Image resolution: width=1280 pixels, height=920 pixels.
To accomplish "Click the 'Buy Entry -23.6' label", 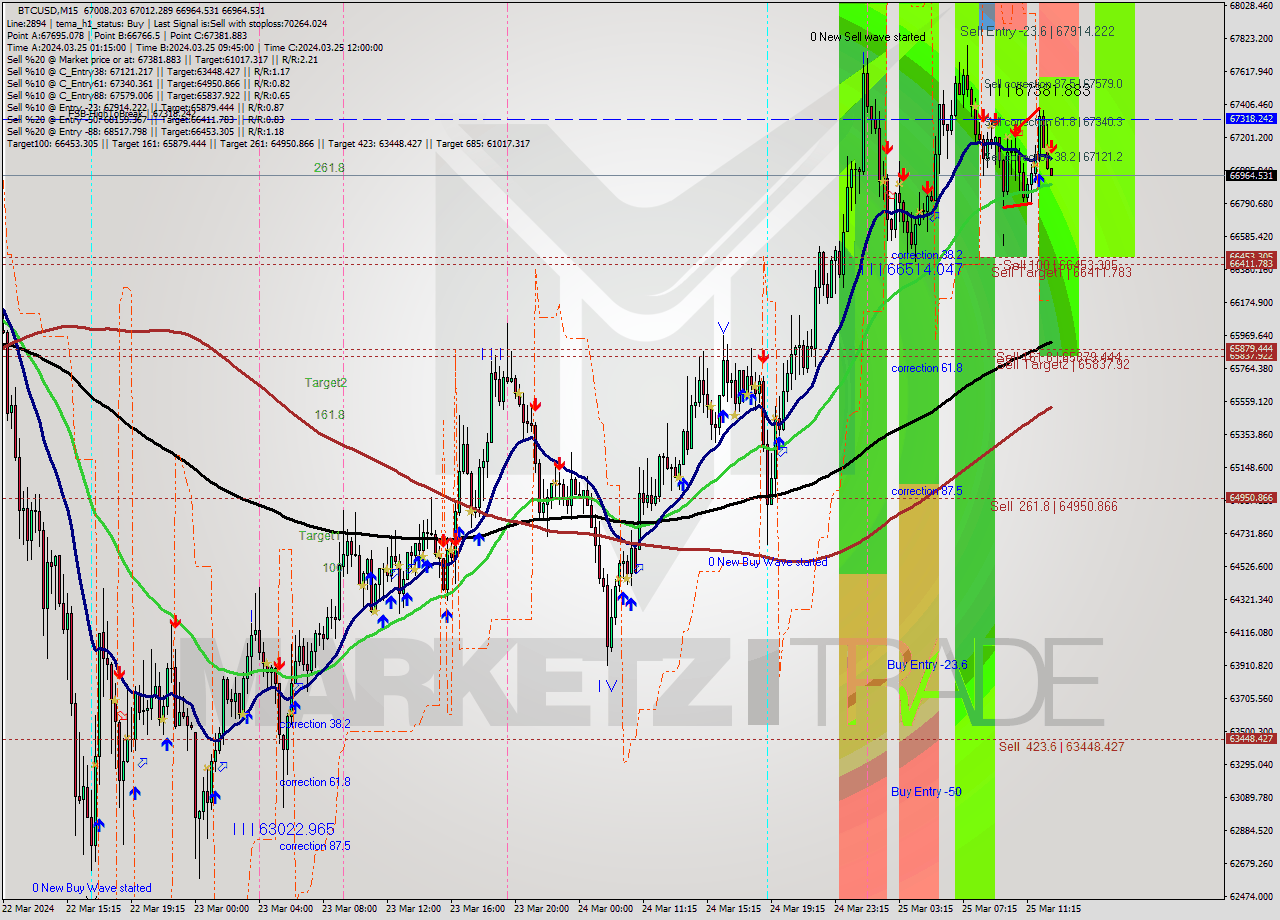I will point(927,664).
